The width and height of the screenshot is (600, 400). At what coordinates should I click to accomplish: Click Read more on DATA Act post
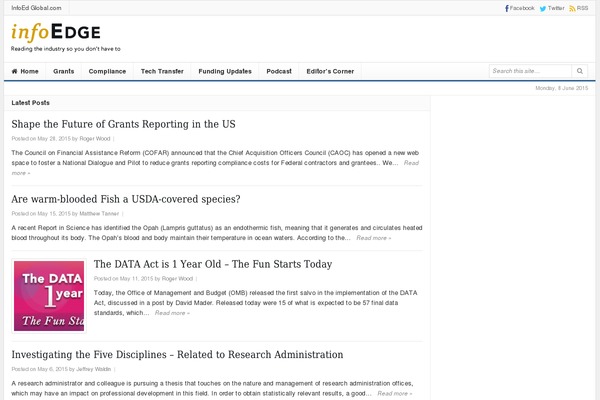[172, 313]
